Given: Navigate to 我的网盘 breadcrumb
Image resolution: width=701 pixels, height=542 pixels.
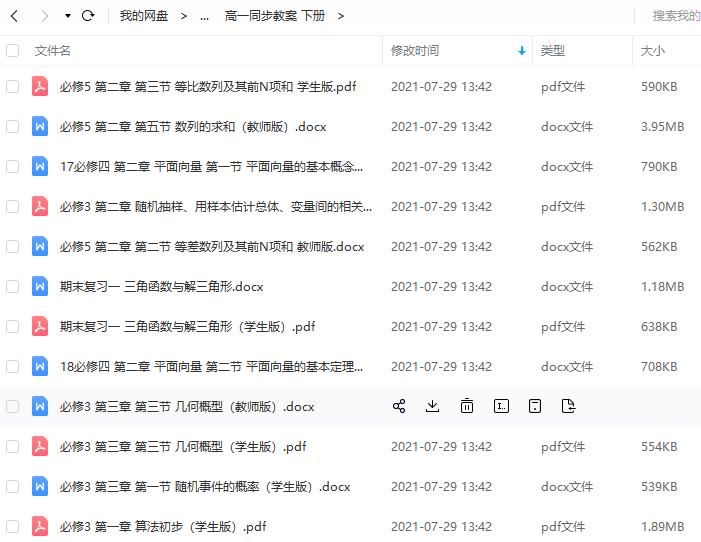Looking at the screenshot, I should click(x=143, y=16).
